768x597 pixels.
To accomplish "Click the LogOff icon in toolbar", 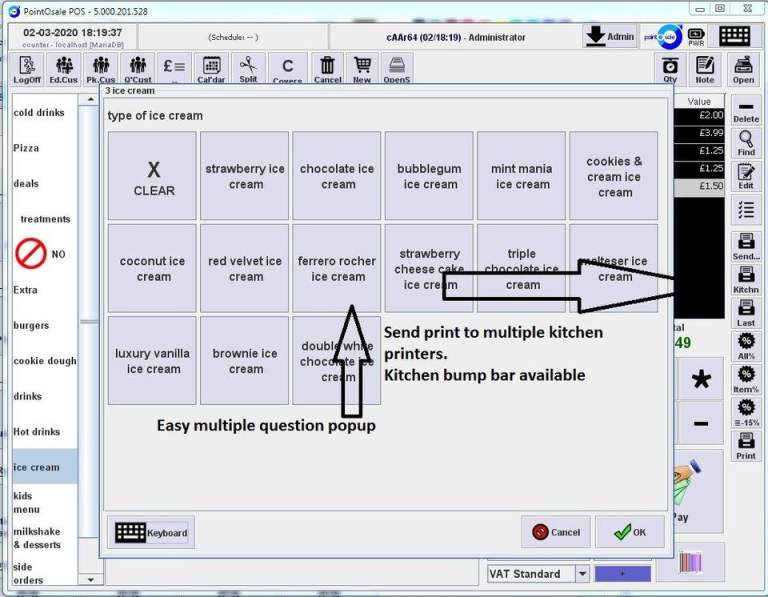I will 28,69.
